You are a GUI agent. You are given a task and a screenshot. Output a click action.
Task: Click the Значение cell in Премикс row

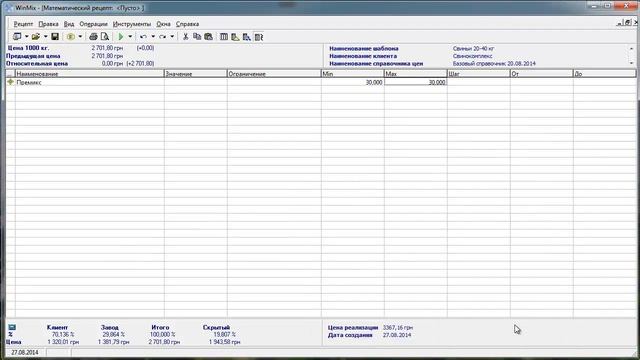coord(196,82)
